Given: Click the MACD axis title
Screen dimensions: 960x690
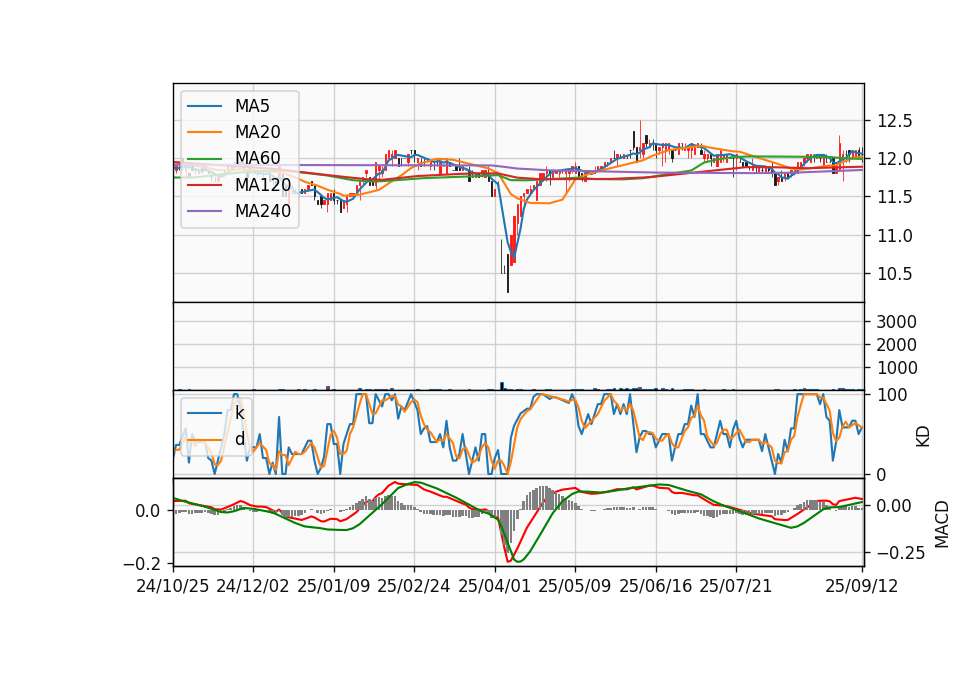Looking at the screenshot, I should (942, 524).
